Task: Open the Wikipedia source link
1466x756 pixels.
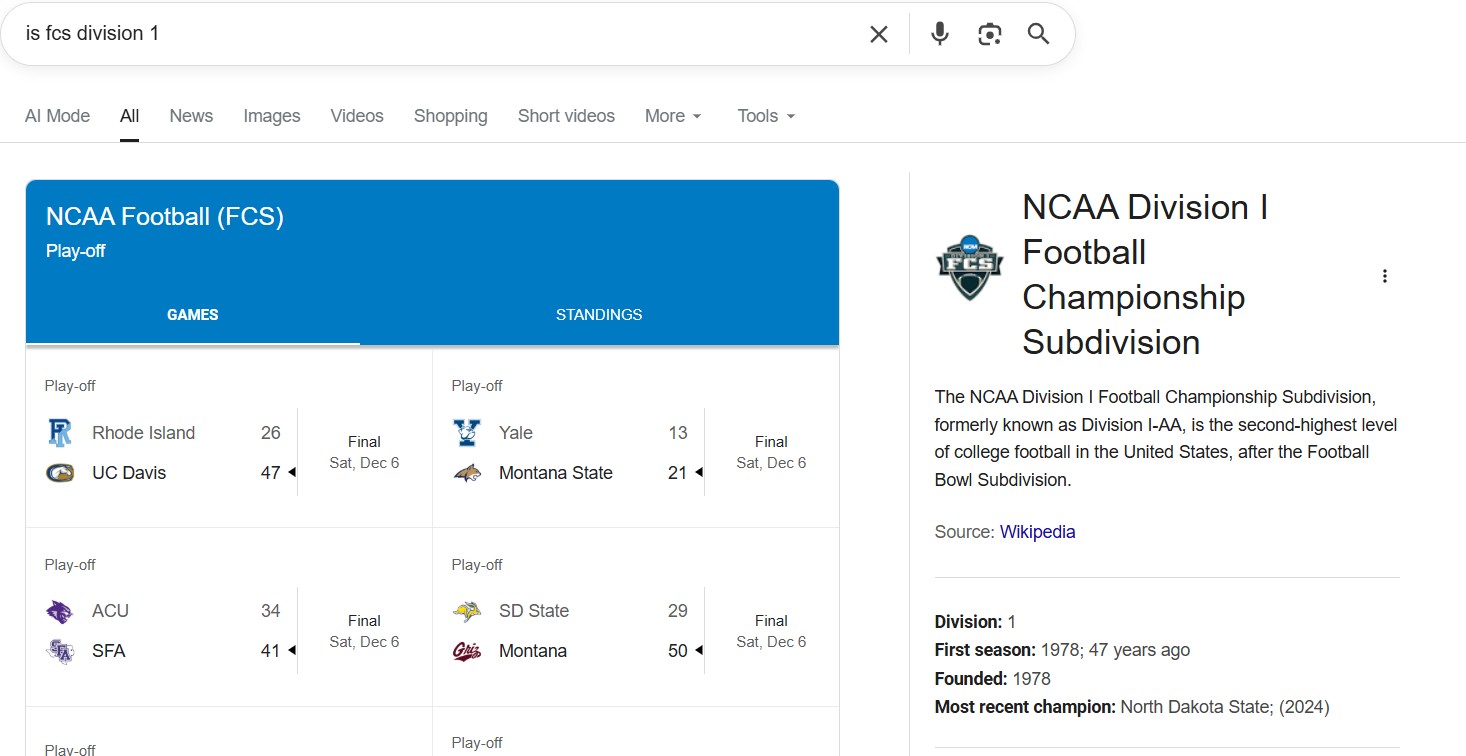Action: click(x=1037, y=531)
